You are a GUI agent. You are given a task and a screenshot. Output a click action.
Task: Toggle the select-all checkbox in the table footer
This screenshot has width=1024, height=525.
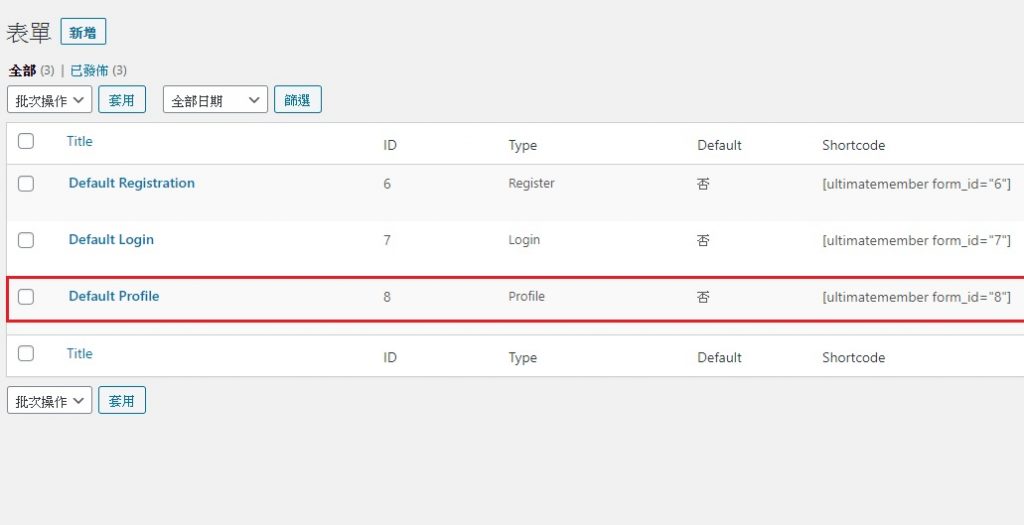(x=26, y=353)
